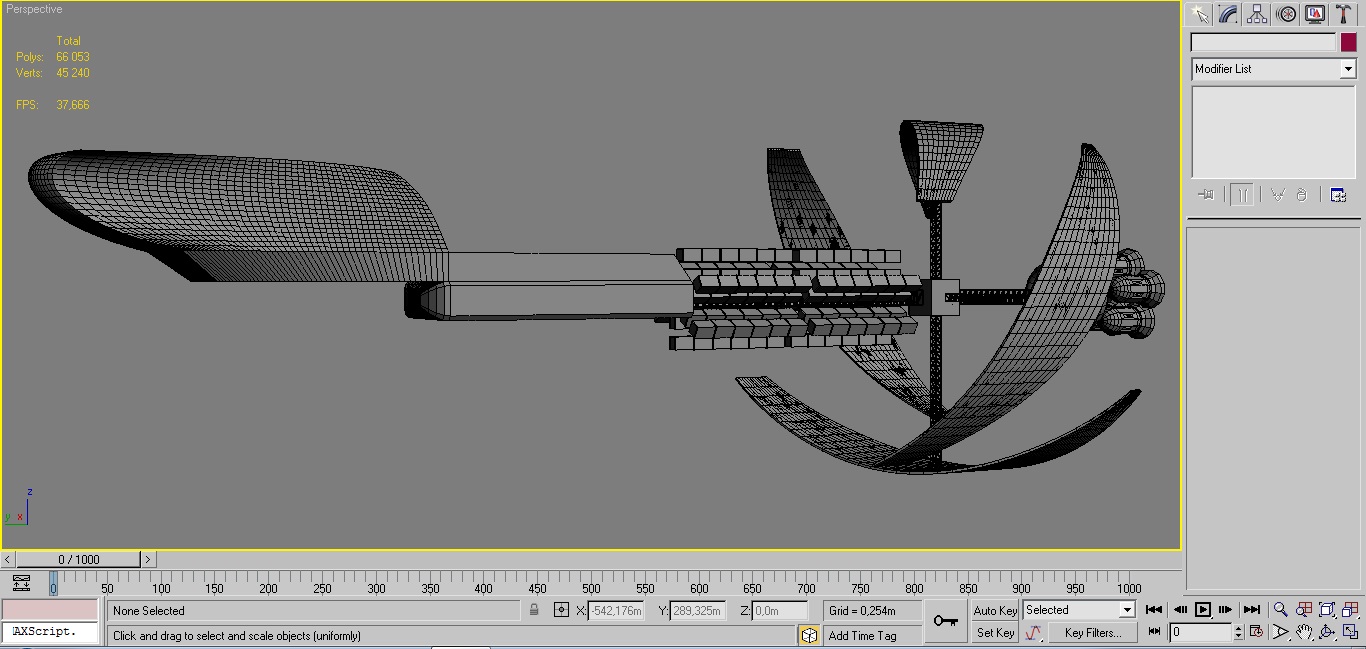Jump to the end frame

(1251, 610)
